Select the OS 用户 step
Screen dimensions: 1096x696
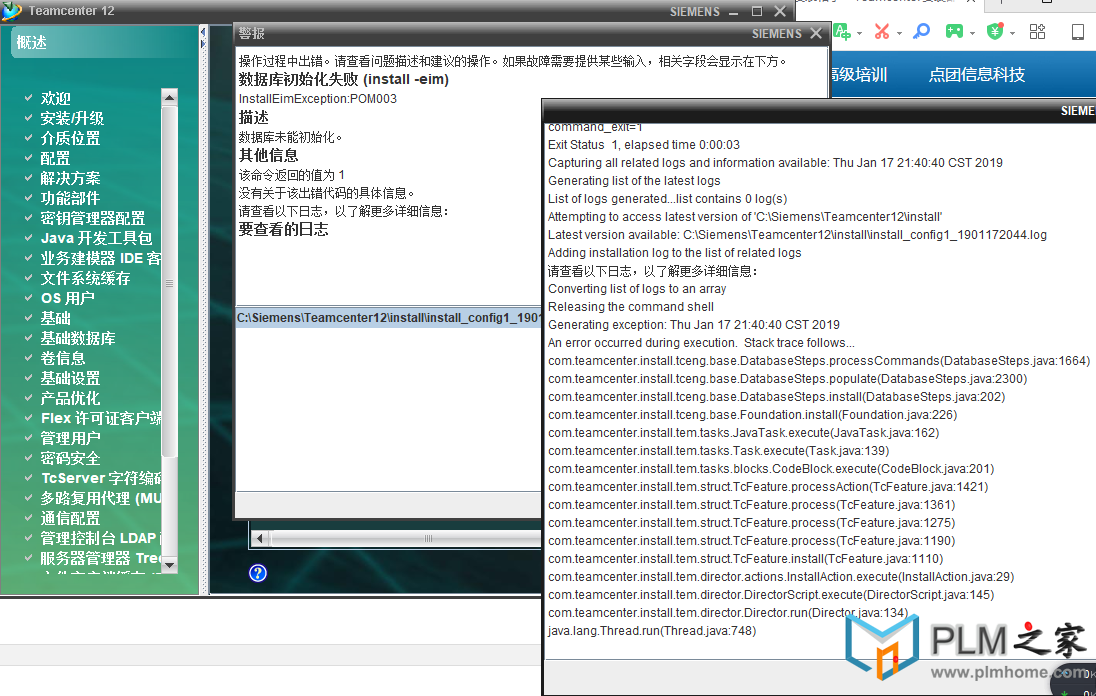tap(67, 298)
